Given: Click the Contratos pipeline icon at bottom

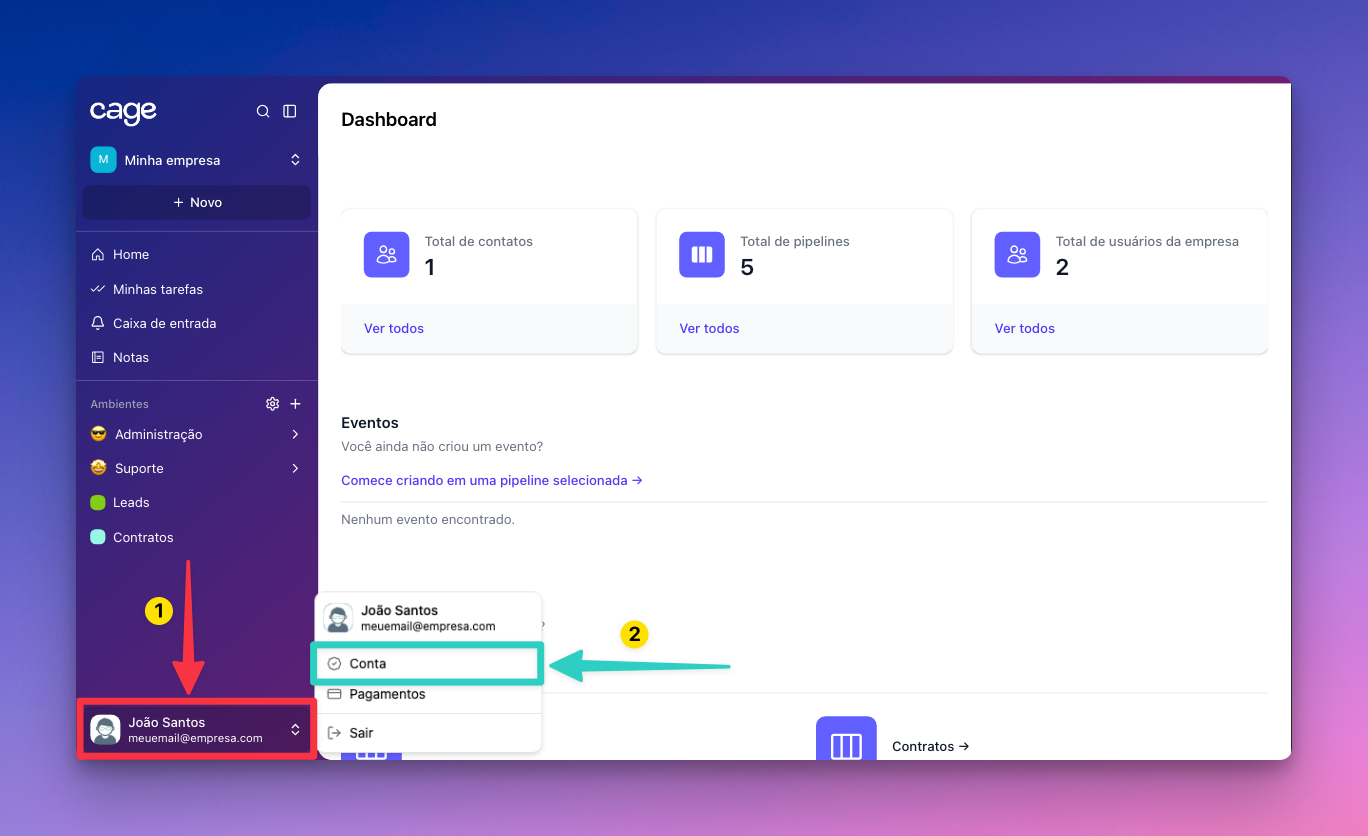Looking at the screenshot, I should (846, 744).
